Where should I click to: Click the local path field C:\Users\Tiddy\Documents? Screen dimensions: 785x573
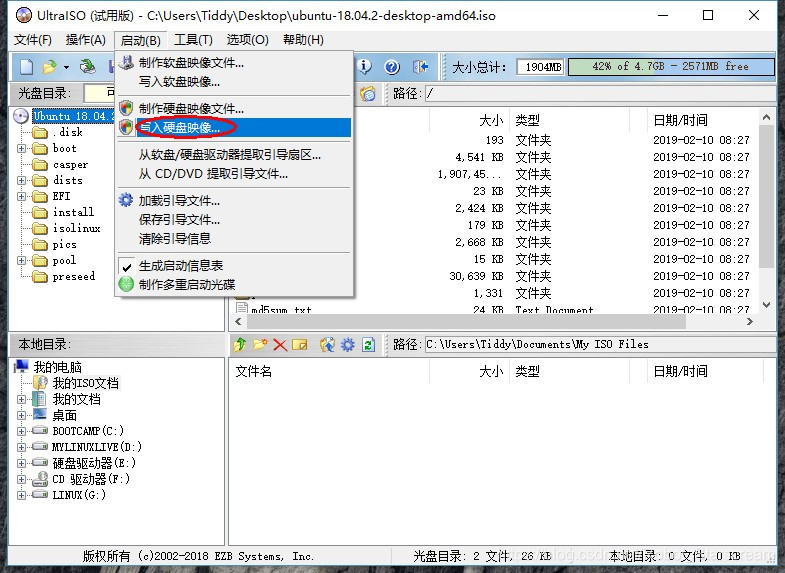[x=600, y=345]
